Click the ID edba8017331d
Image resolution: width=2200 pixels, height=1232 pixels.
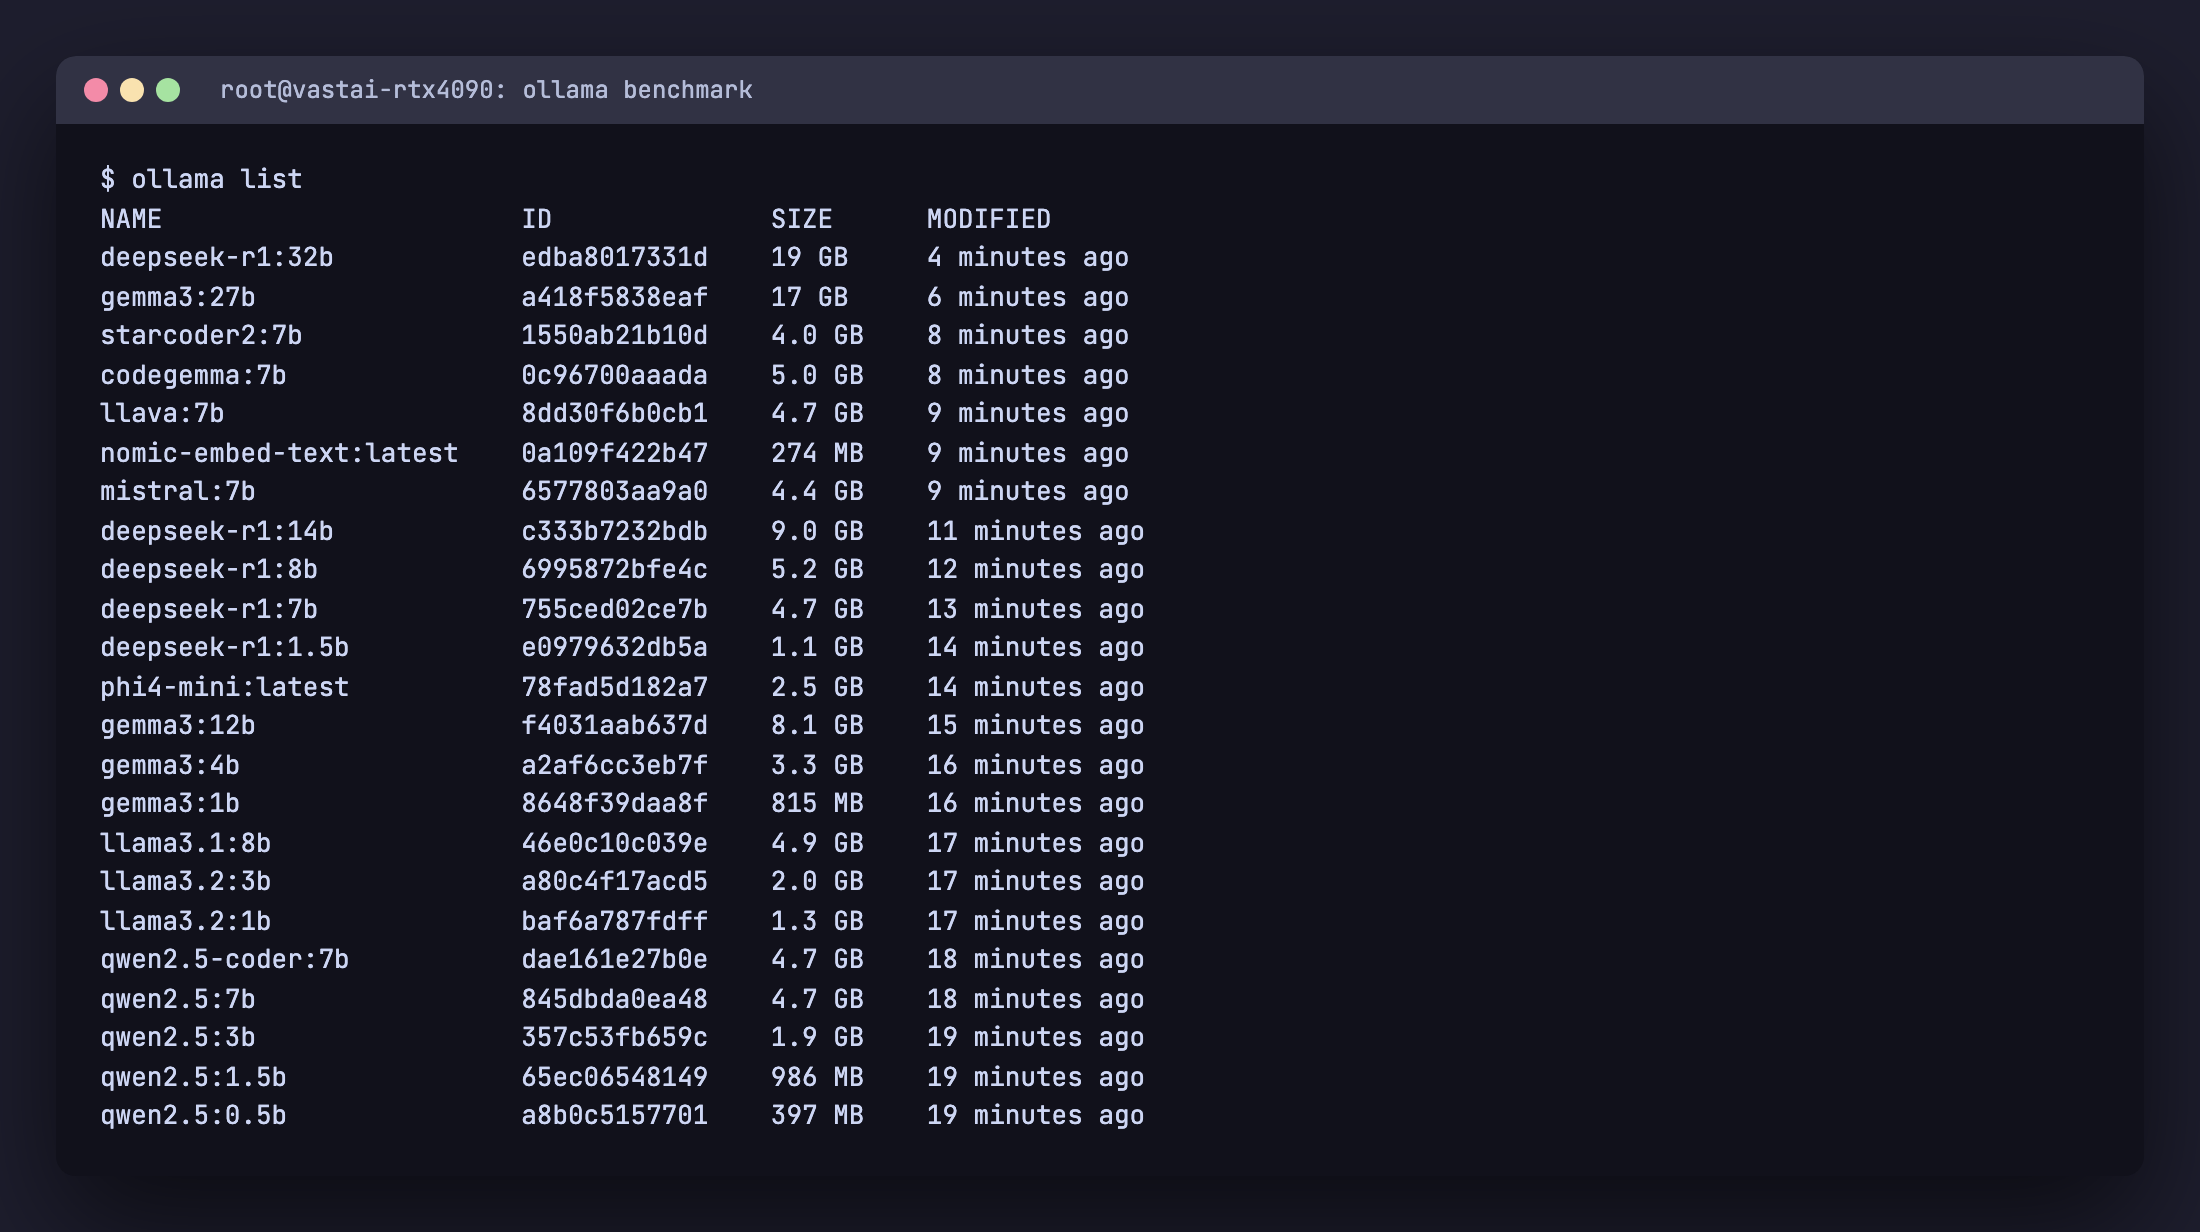click(615, 257)
